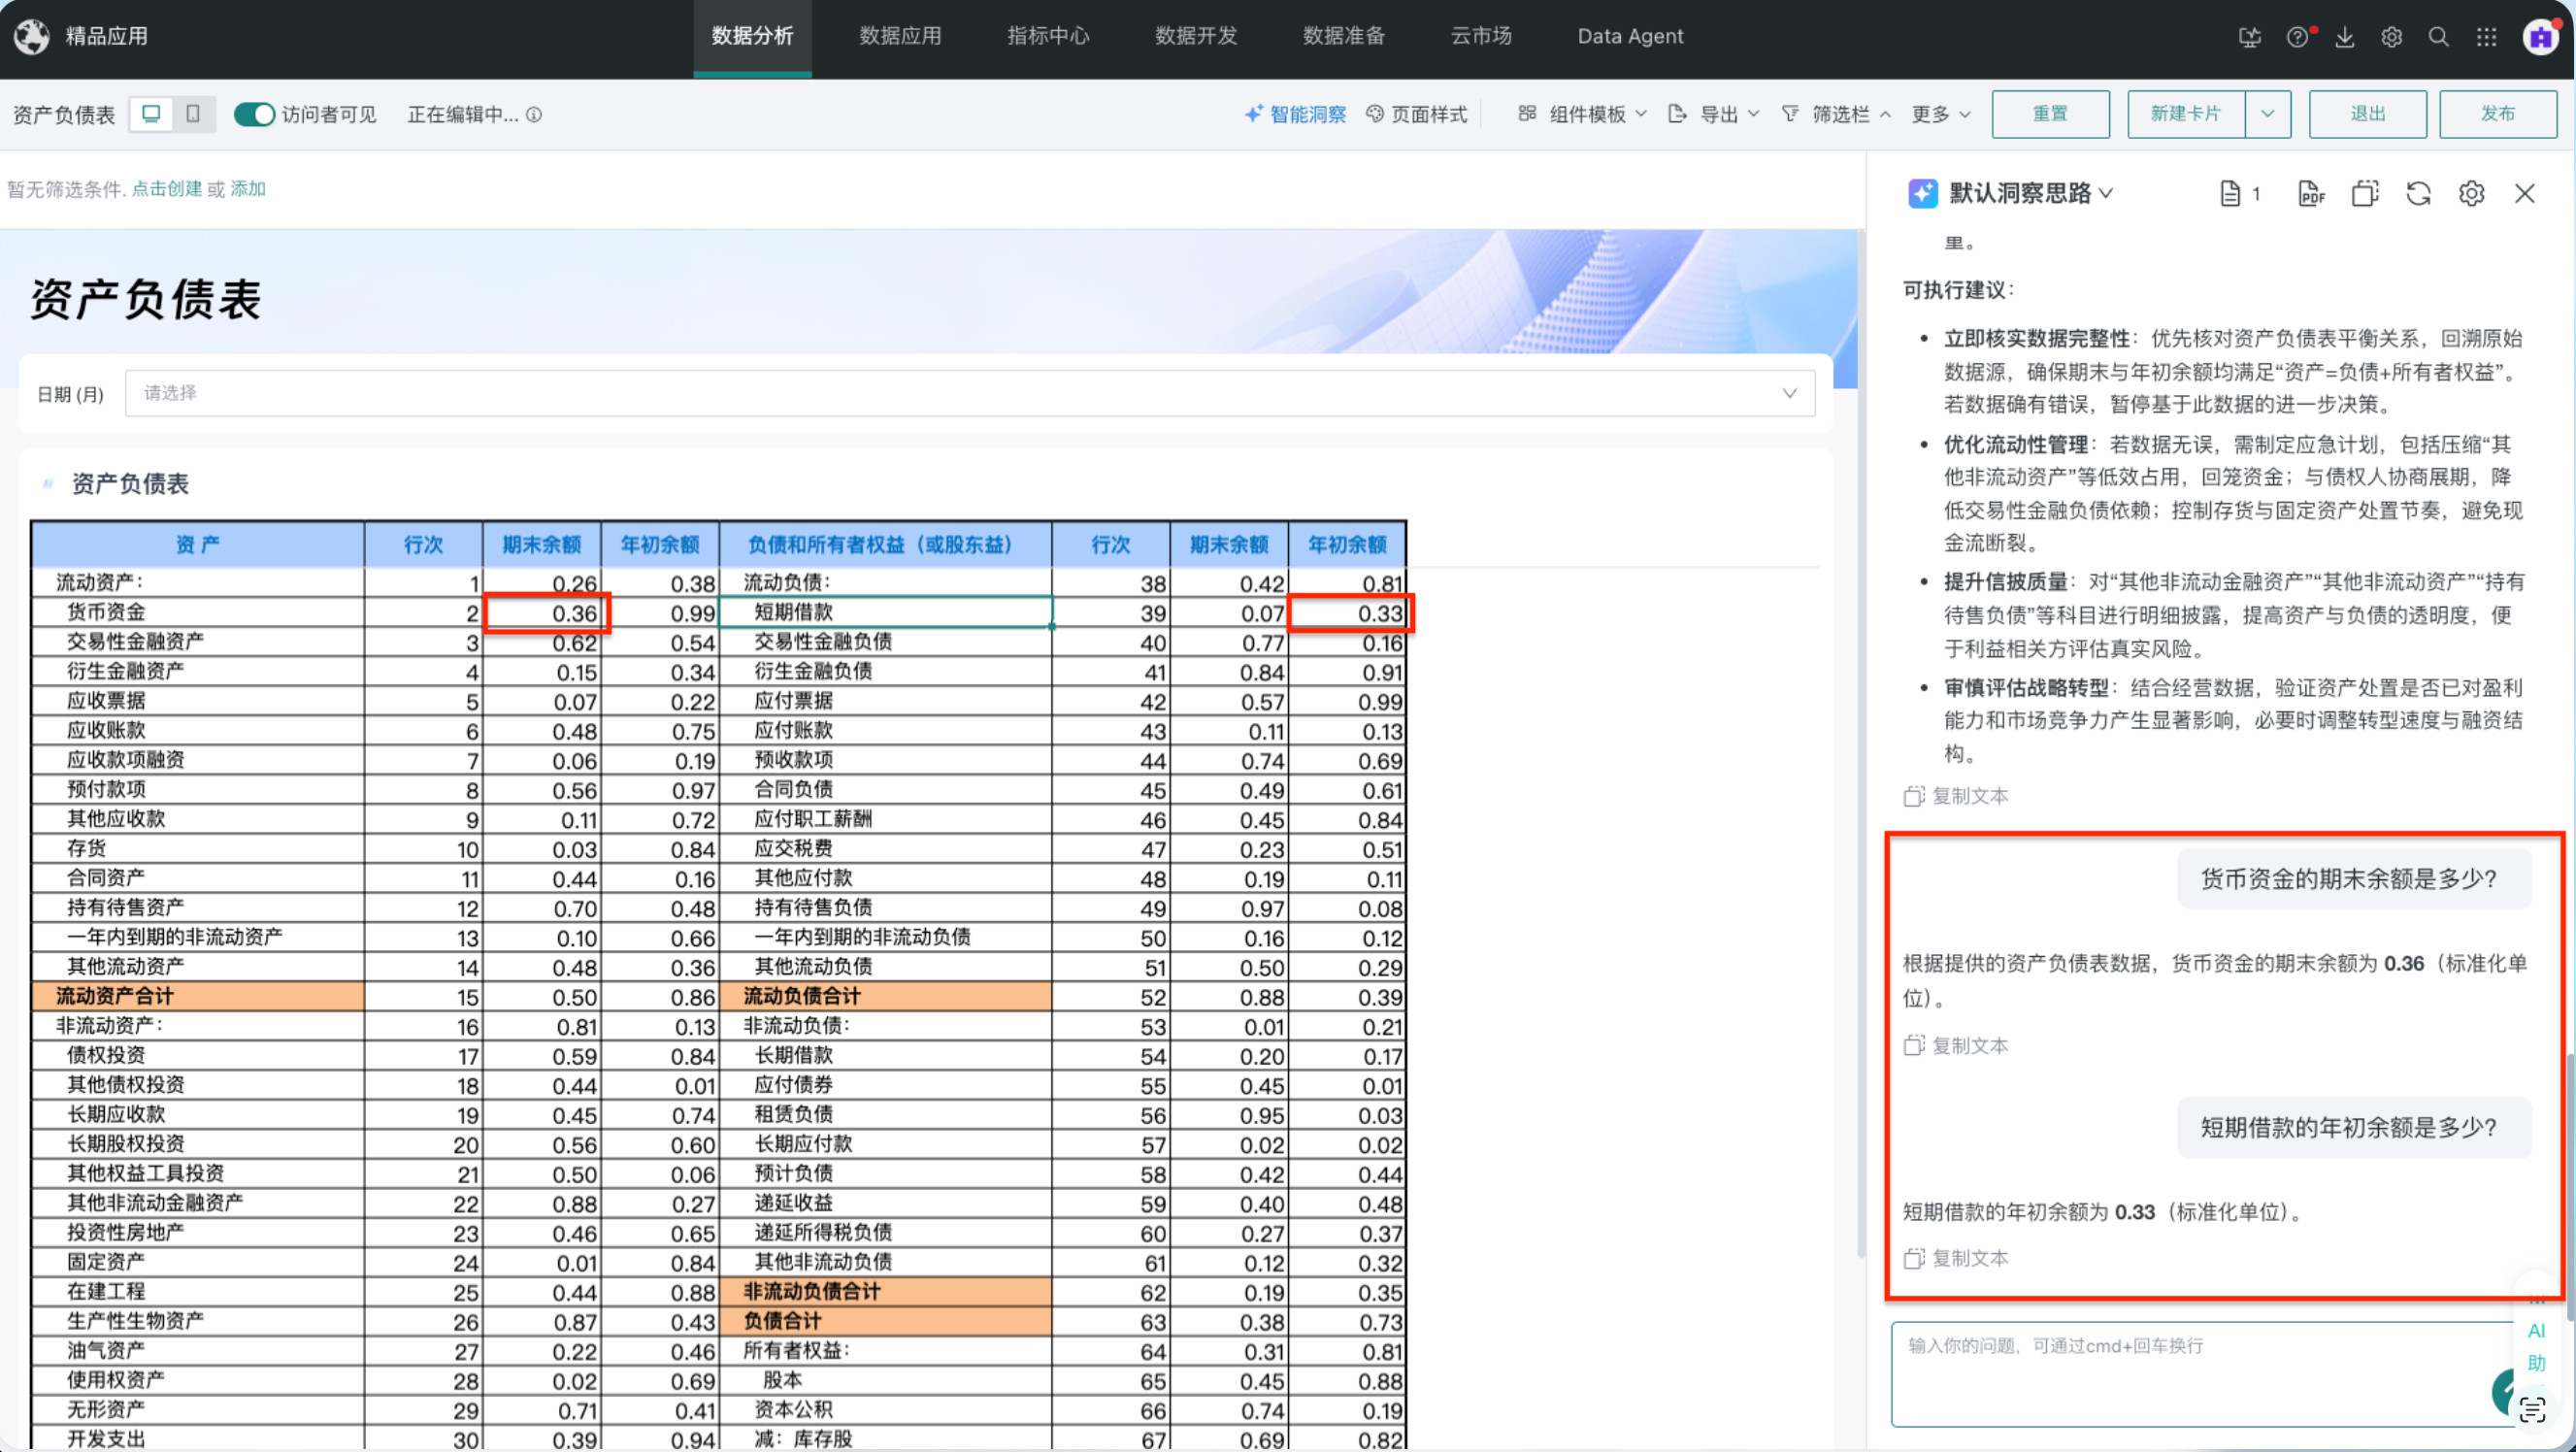Switch to 数据应用 tab

pos(900,37)
